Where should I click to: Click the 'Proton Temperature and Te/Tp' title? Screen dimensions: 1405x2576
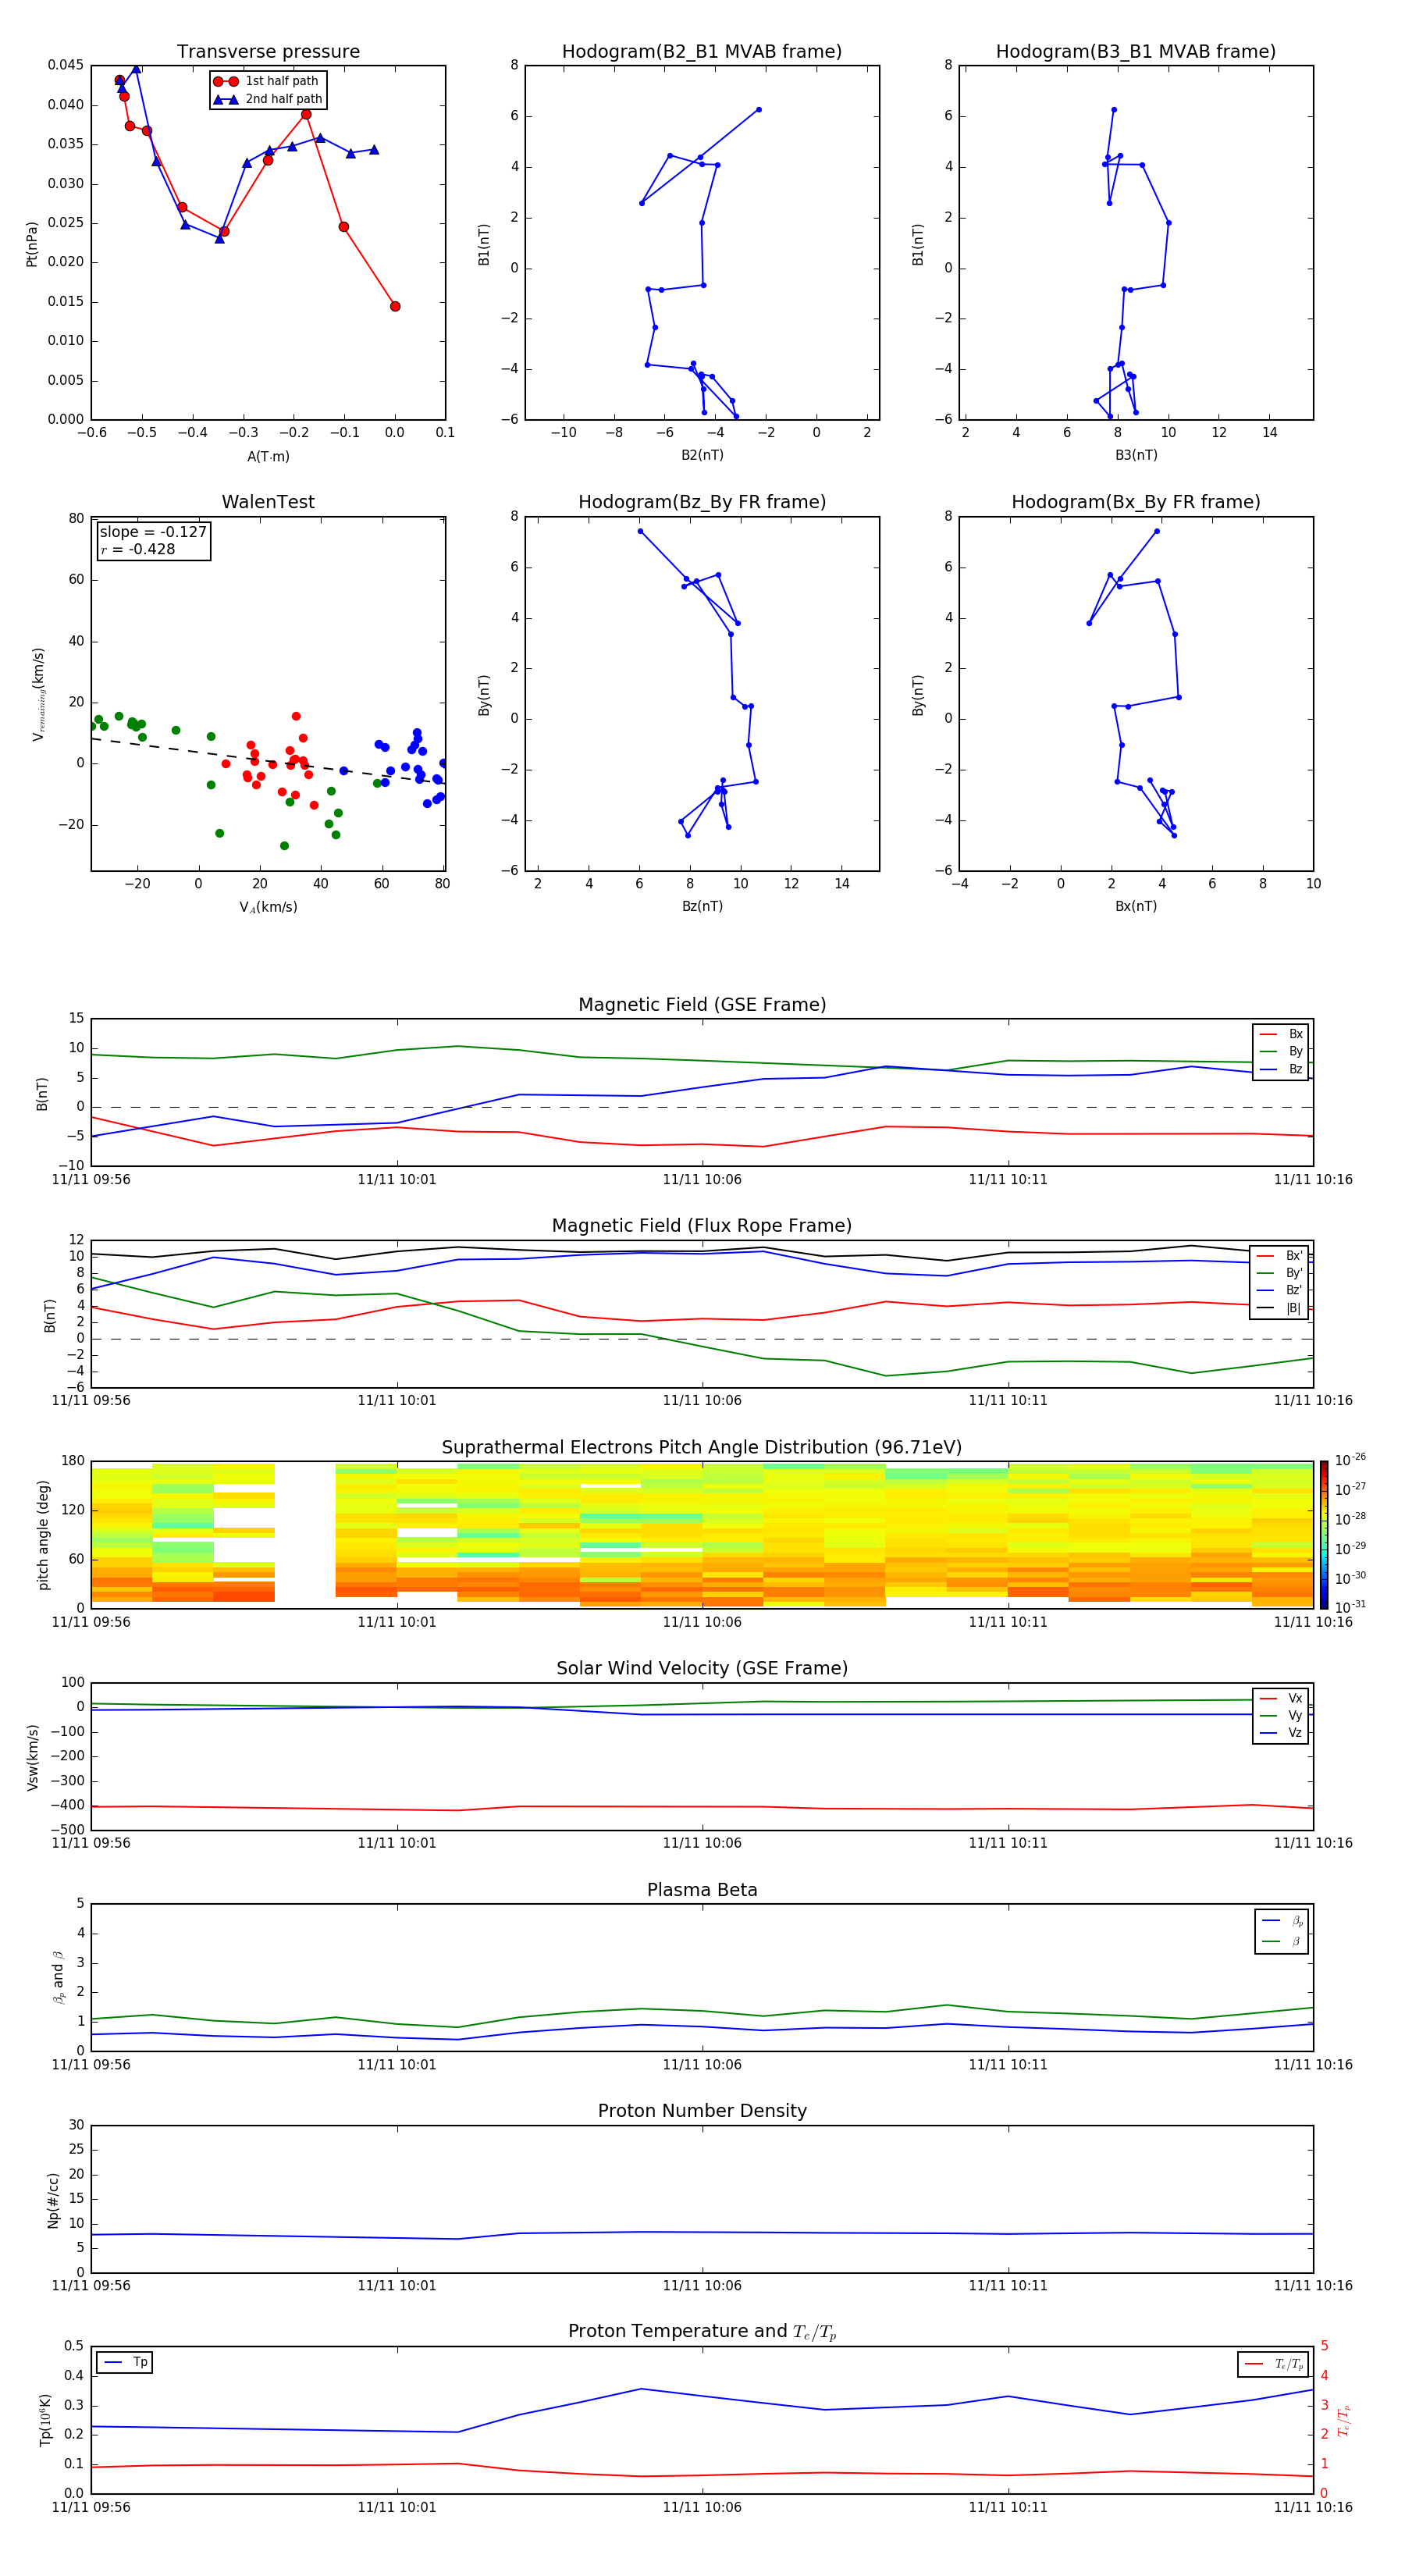pos(702,2332)
